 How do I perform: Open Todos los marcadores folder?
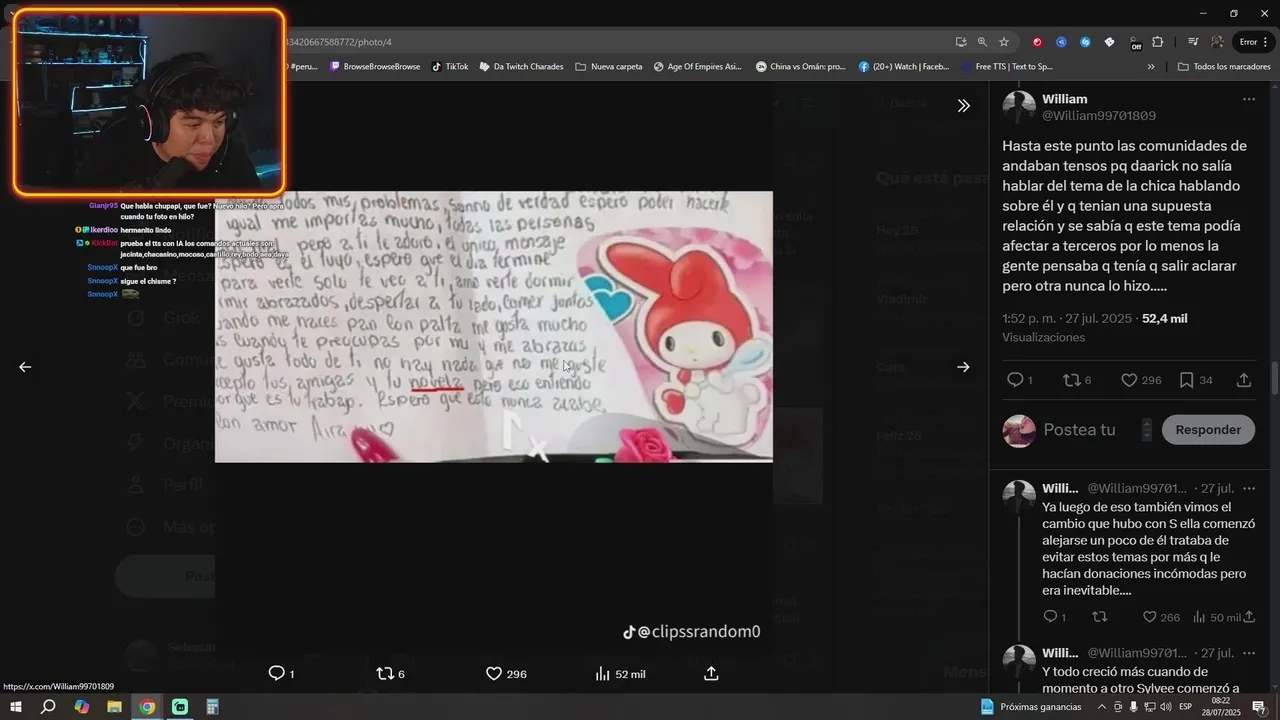pos(1224,67)
